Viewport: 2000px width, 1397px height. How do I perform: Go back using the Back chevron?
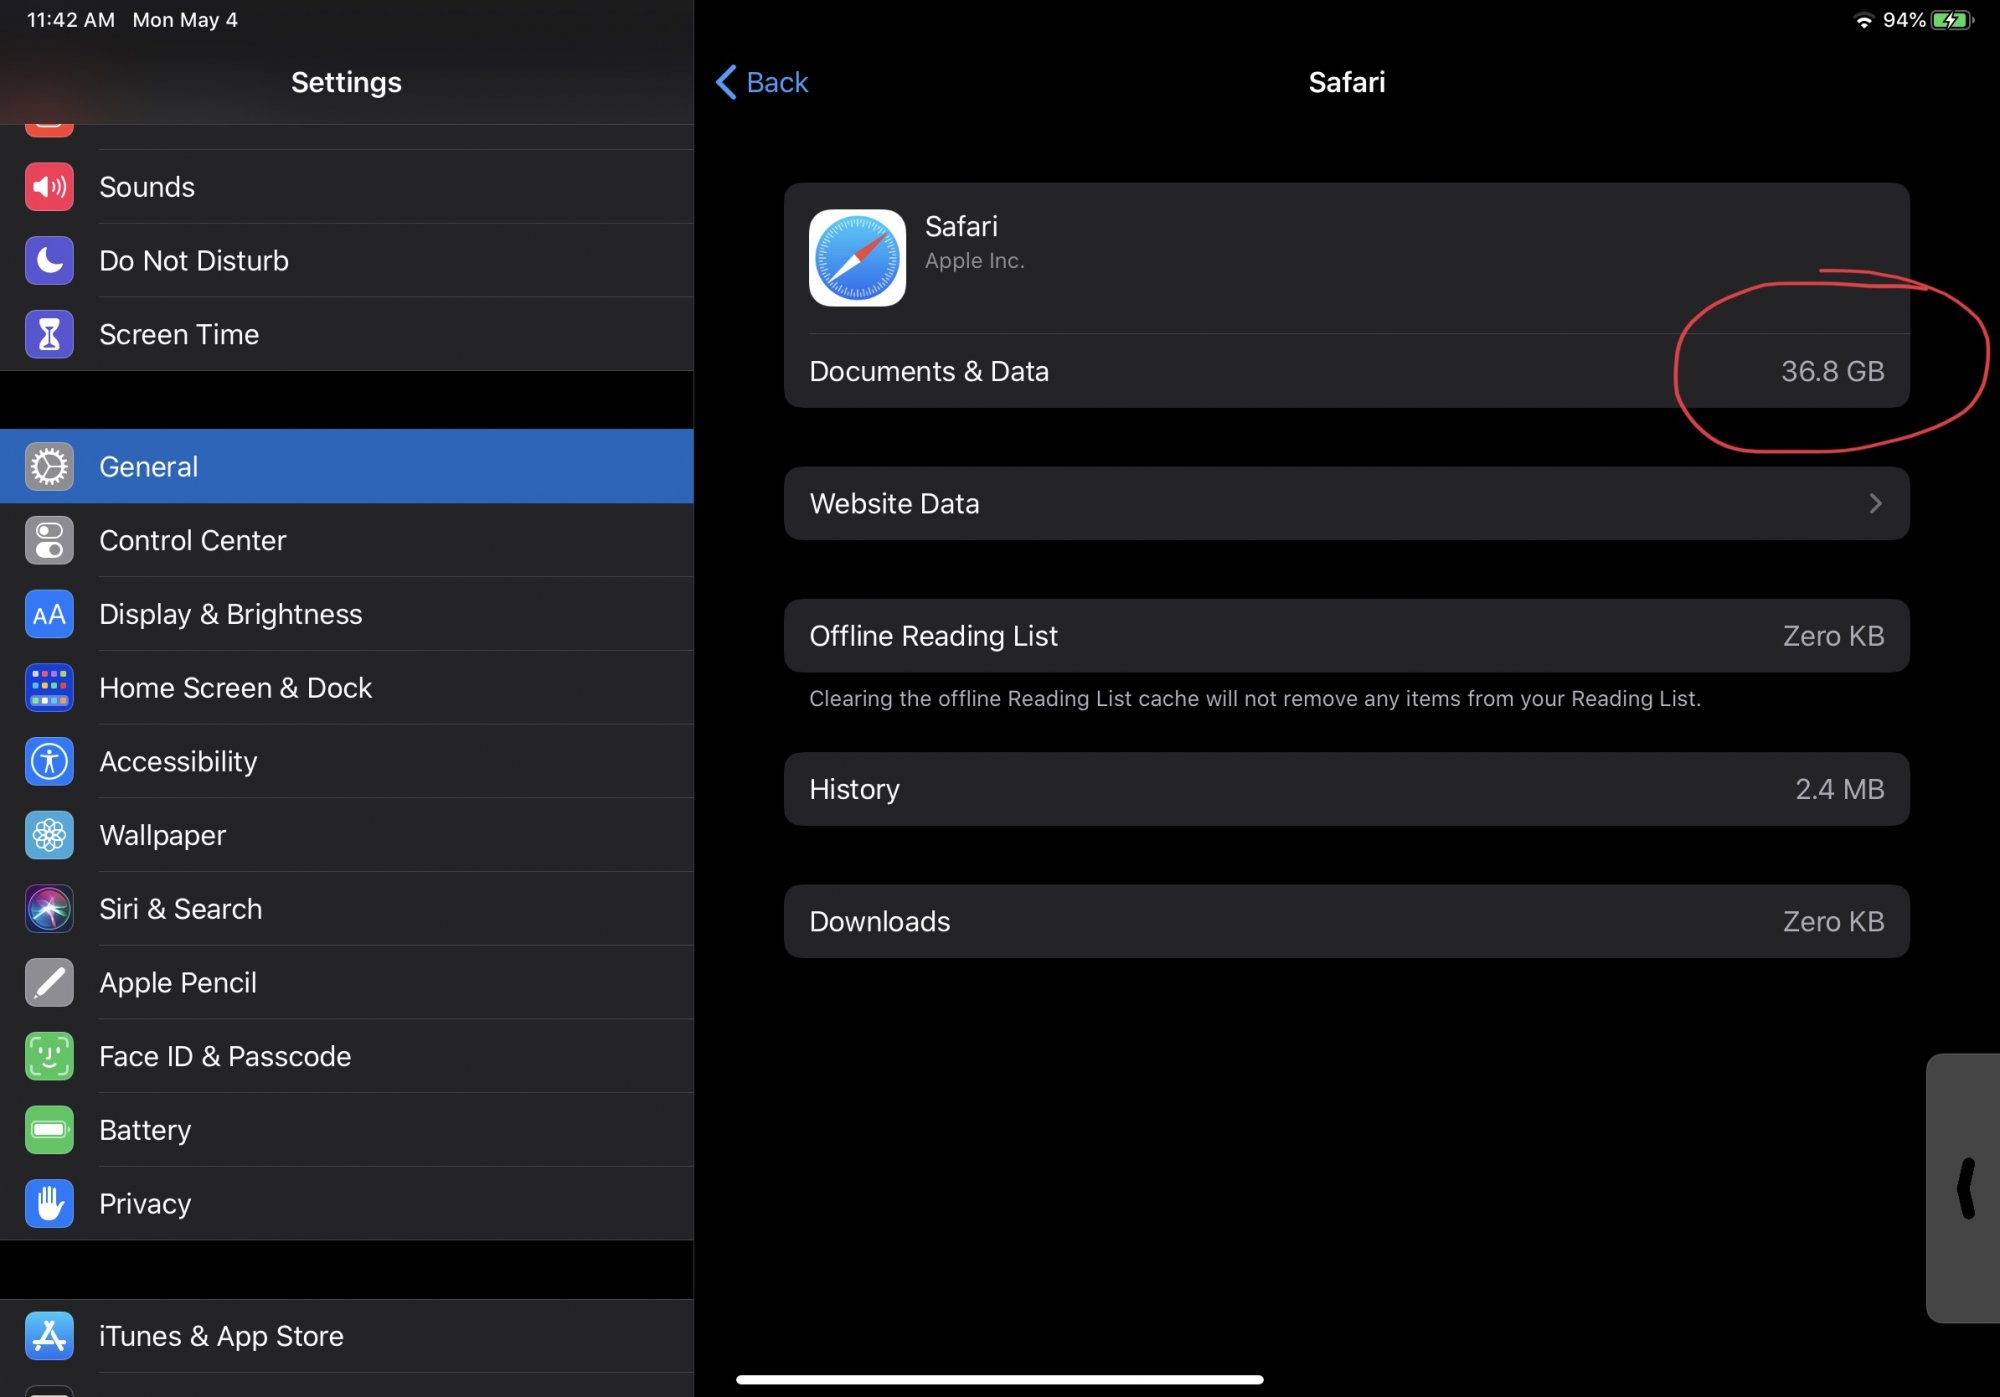727,82
